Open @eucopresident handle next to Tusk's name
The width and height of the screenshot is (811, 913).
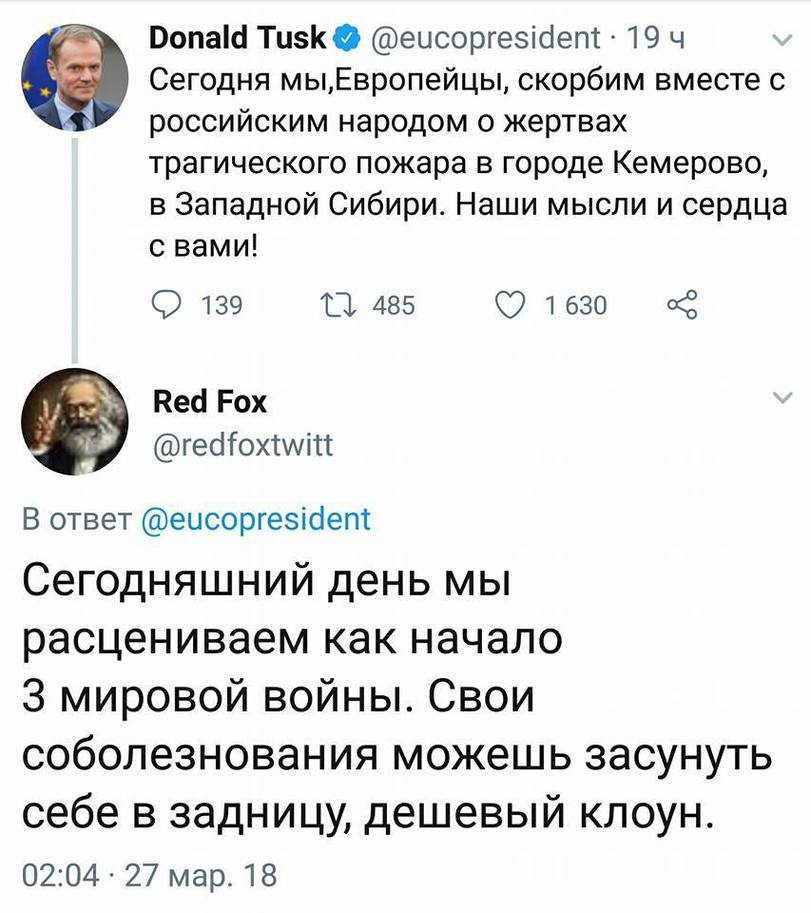[x=484, y=38]
